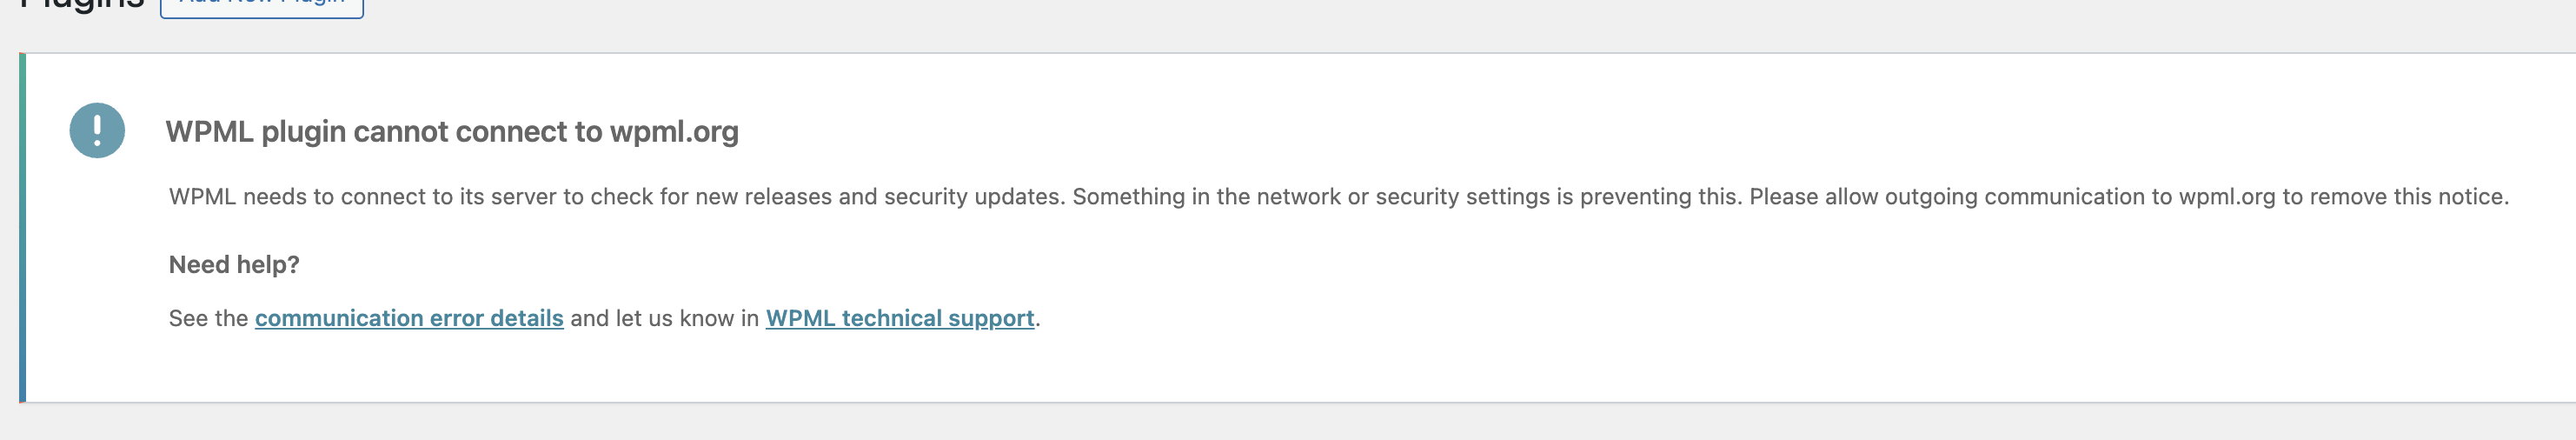Screen dimensions: 2576x440
Task: Click the 'See the' text before the link
Action: (208, 318)
